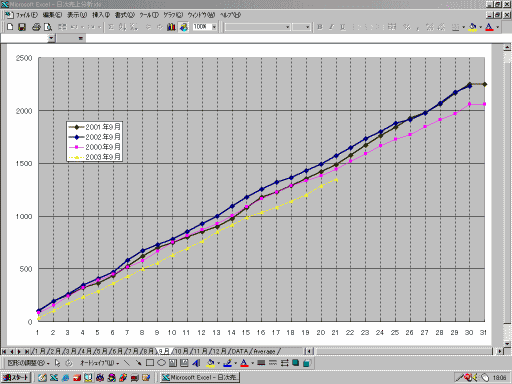Switch to the 10月 sheet tab

click(x=182, y=351)
